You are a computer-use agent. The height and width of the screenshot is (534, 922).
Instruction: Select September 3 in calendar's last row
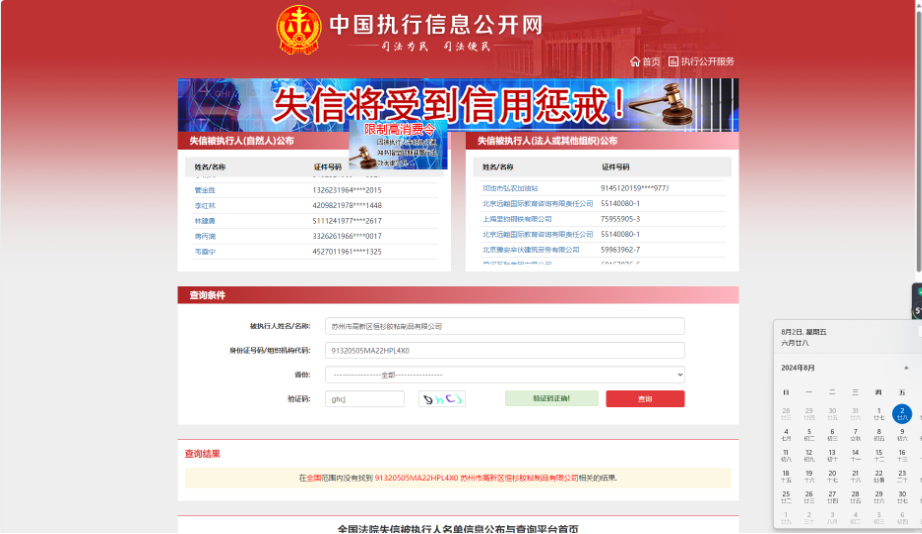click(832, 518)
